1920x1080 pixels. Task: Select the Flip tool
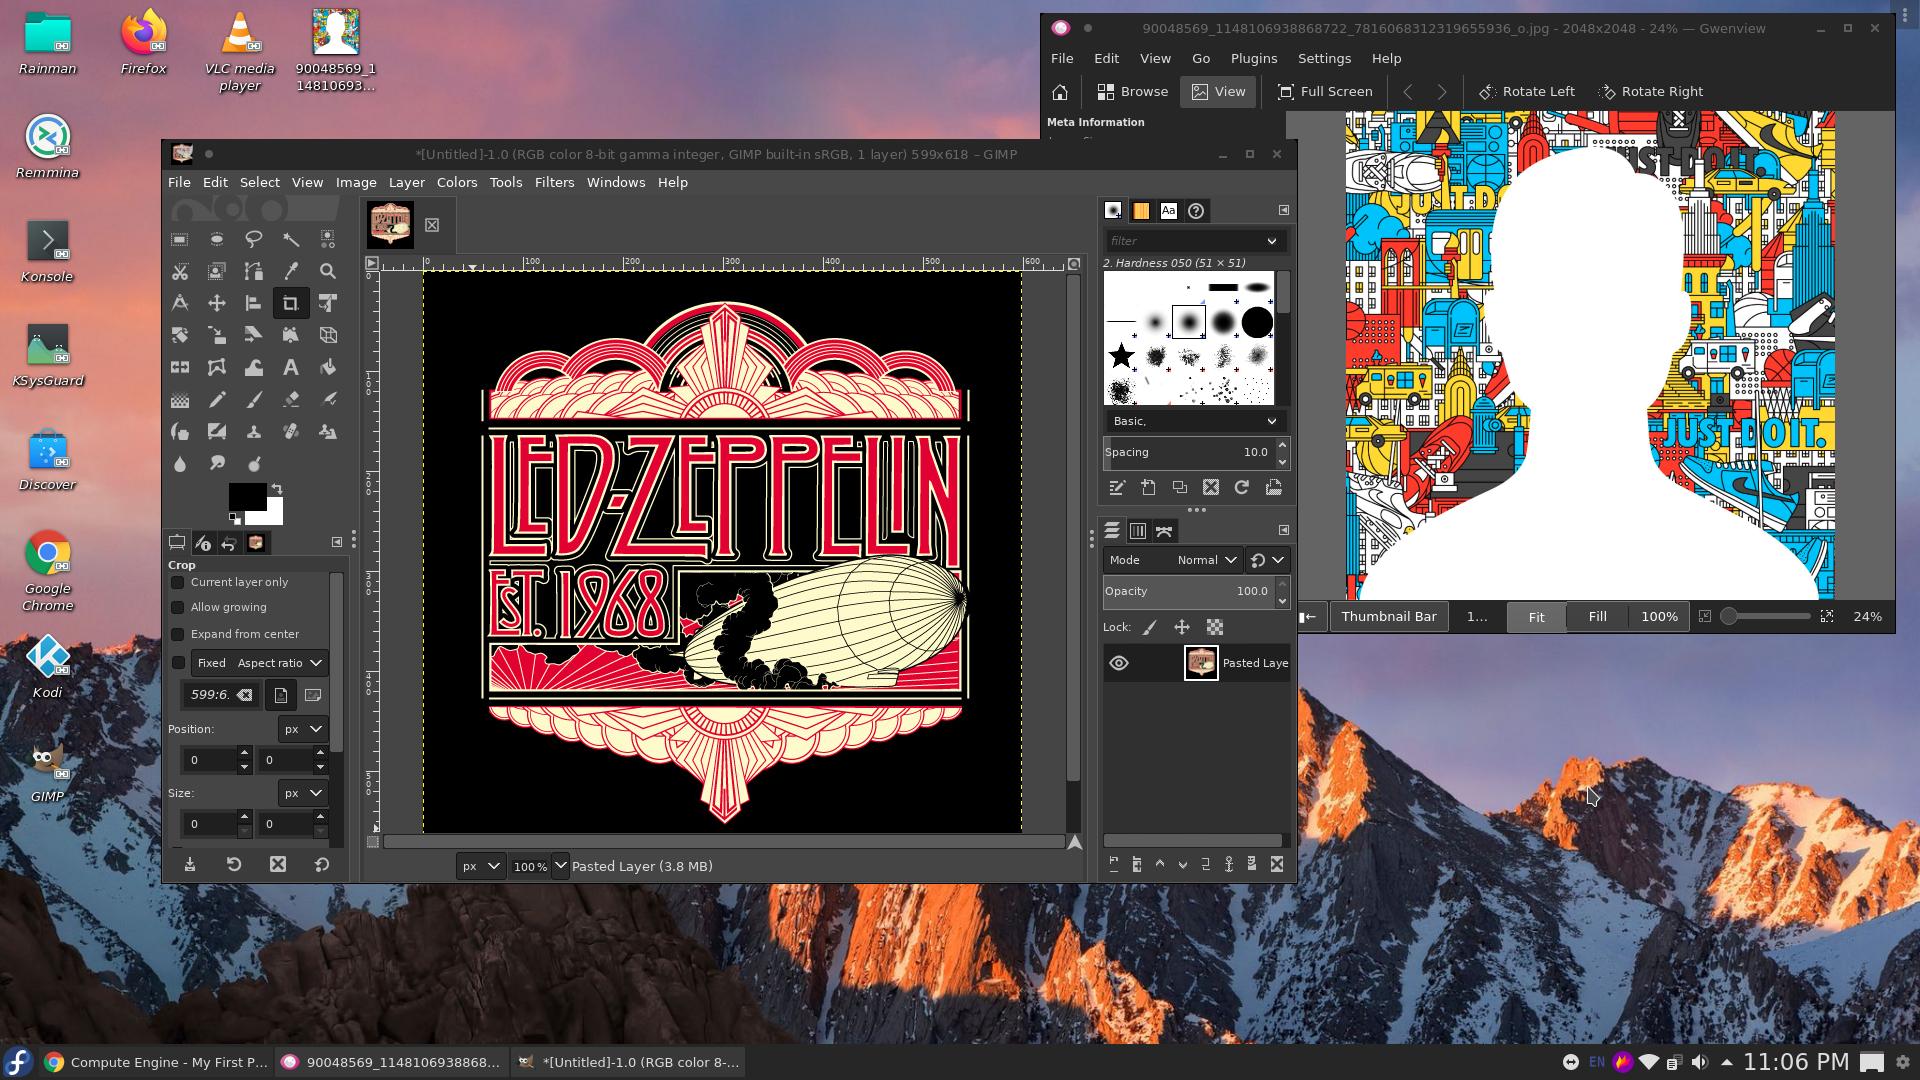(x=179, y=367)
